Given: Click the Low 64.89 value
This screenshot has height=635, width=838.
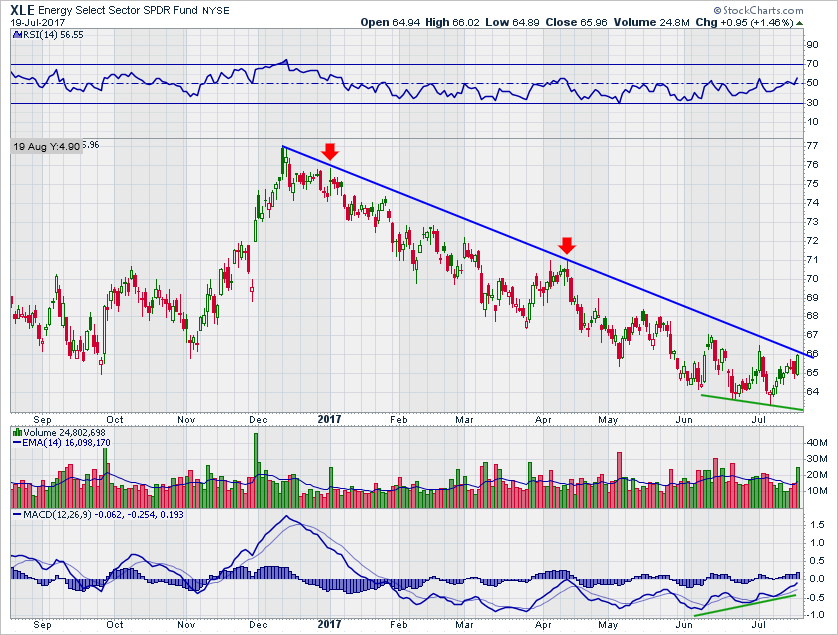Looking at the screenshot, I should (x=513, y=22).
